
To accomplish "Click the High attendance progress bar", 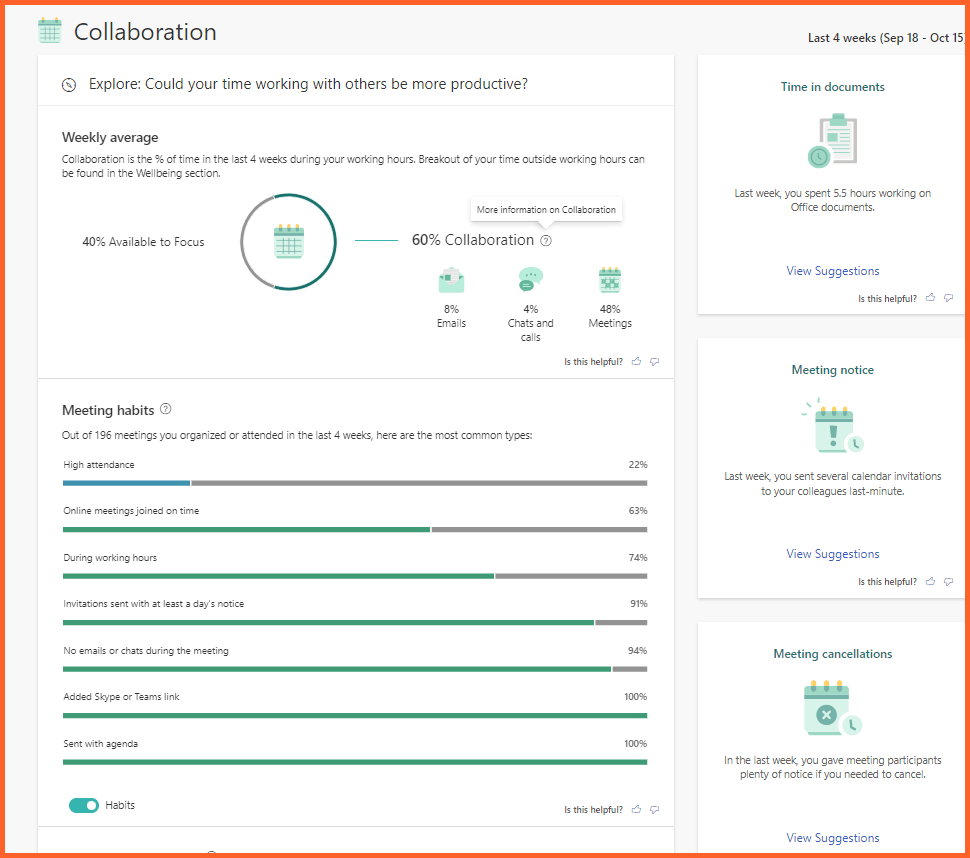I will tap(354, 483).
